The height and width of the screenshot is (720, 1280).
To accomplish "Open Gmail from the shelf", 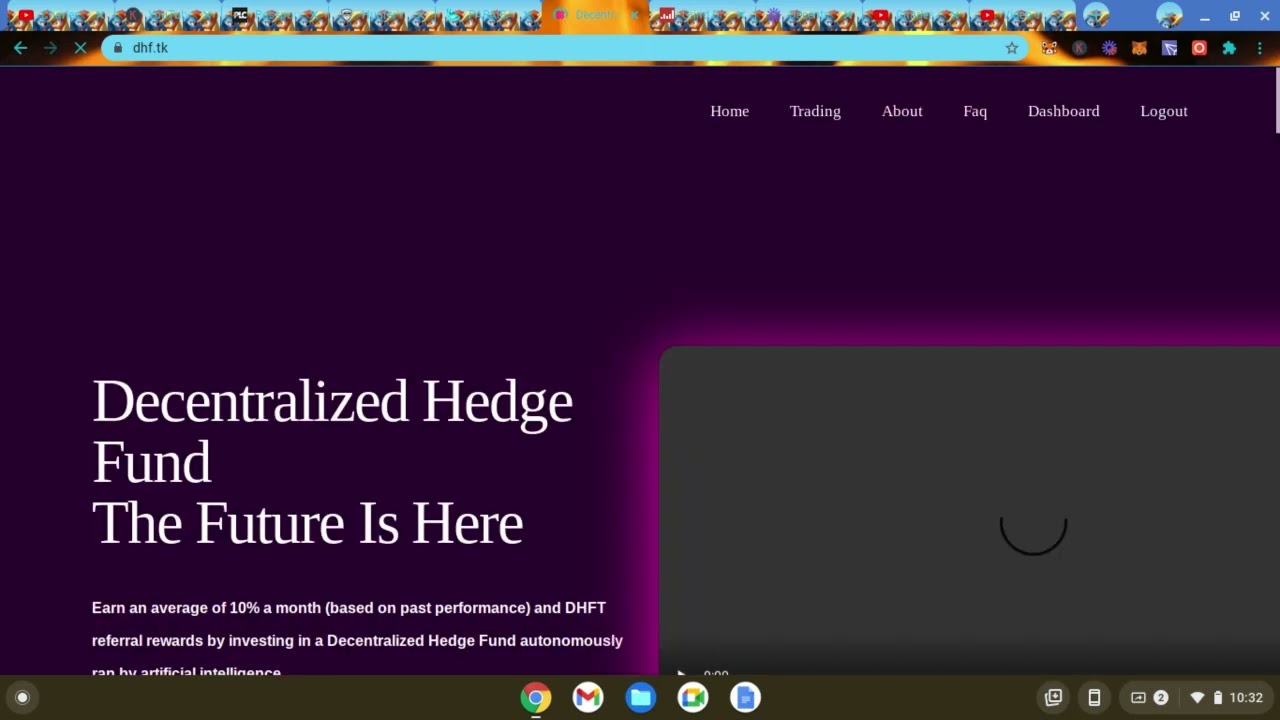I will point(588,697).
